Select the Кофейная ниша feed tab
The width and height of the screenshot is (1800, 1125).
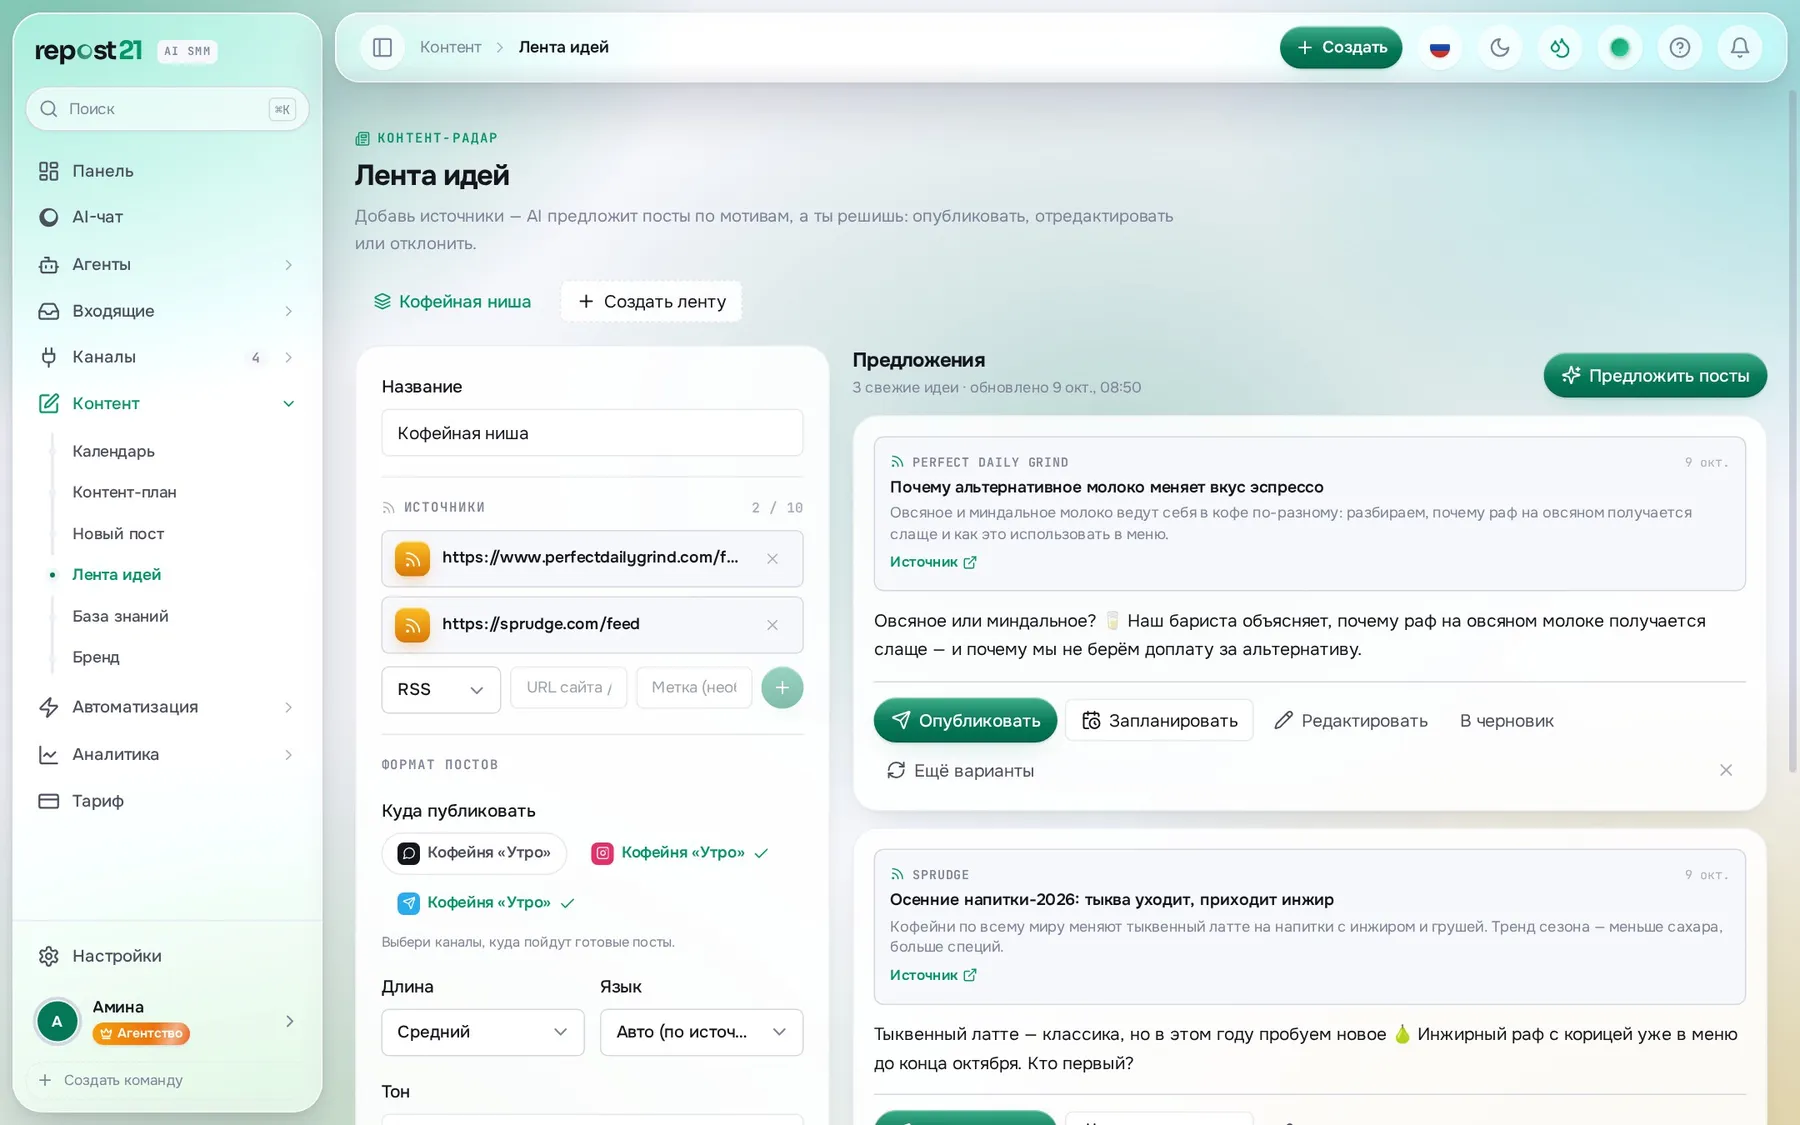point(452,302)
